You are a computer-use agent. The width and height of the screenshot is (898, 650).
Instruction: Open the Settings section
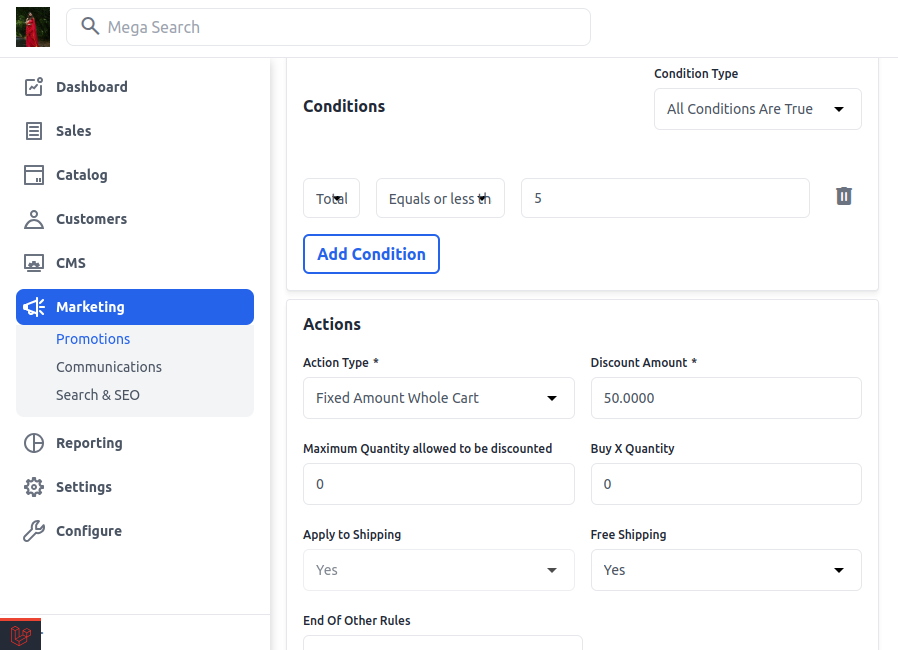click(135, 487)
